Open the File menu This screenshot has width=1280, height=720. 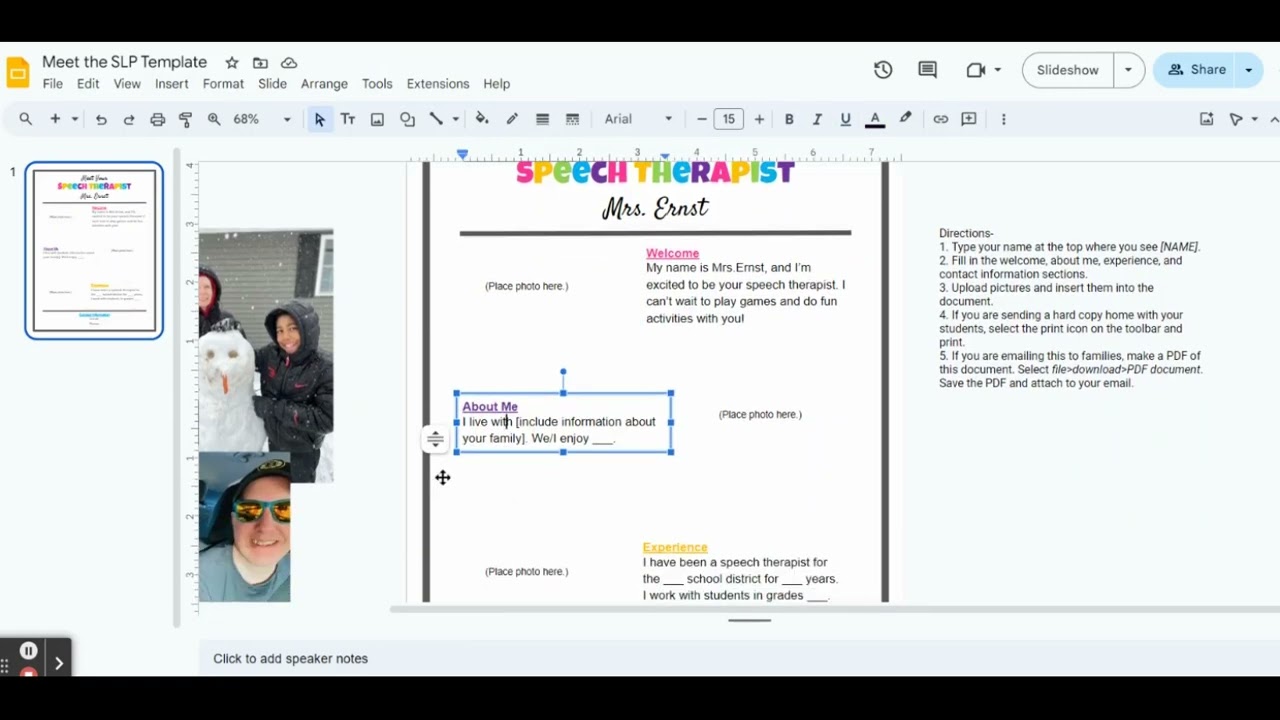click(x=53, y=84)
